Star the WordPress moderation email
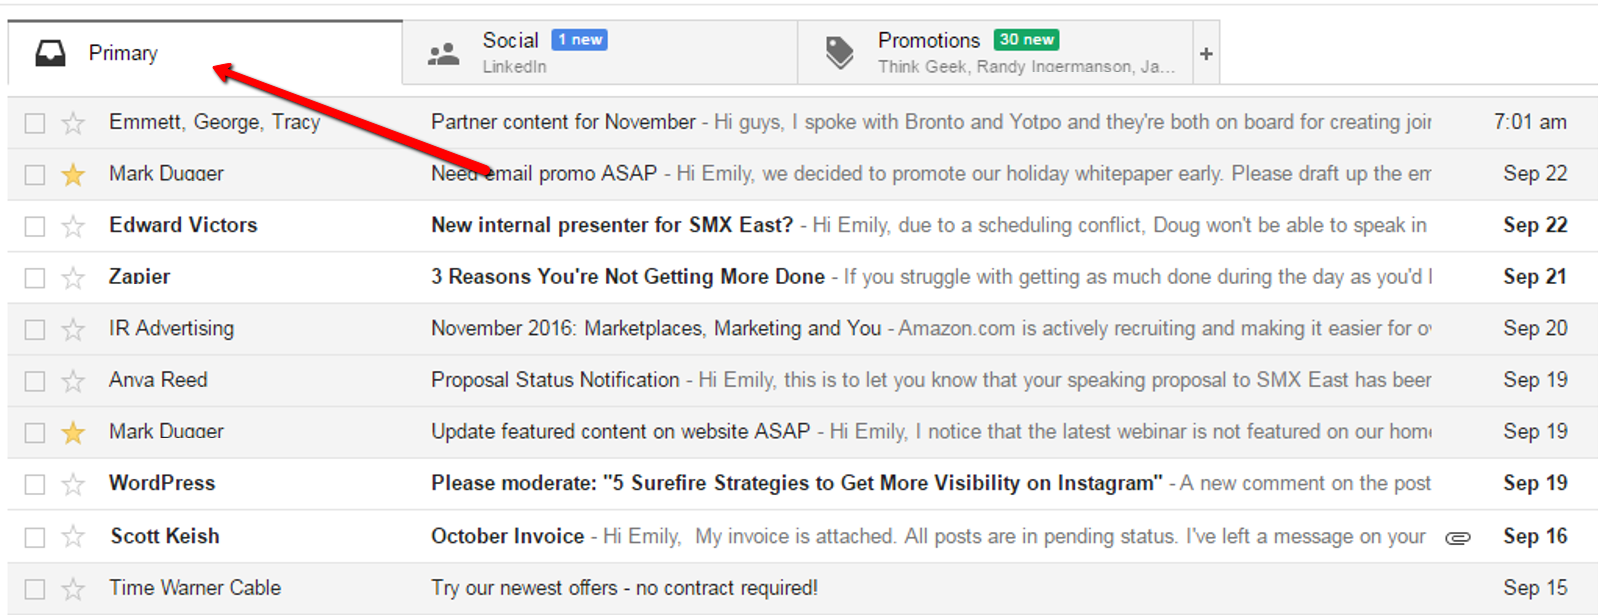The height and width of the screenshot is (615, 1598). 73,485
